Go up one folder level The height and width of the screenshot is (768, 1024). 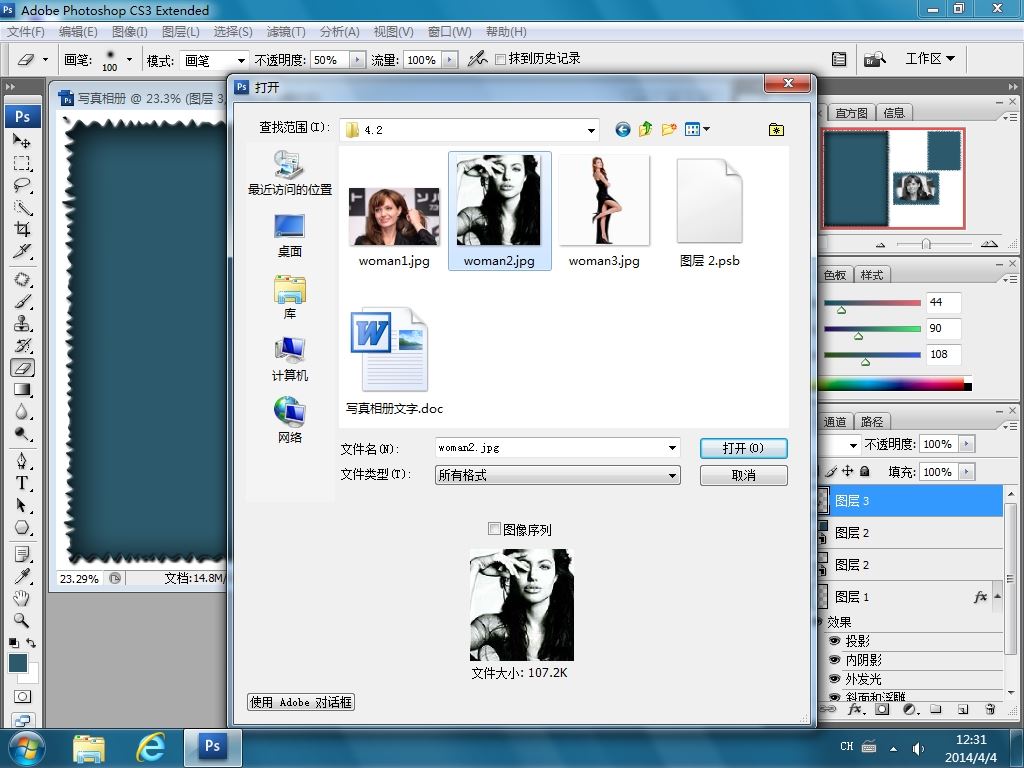click(645, 129)
